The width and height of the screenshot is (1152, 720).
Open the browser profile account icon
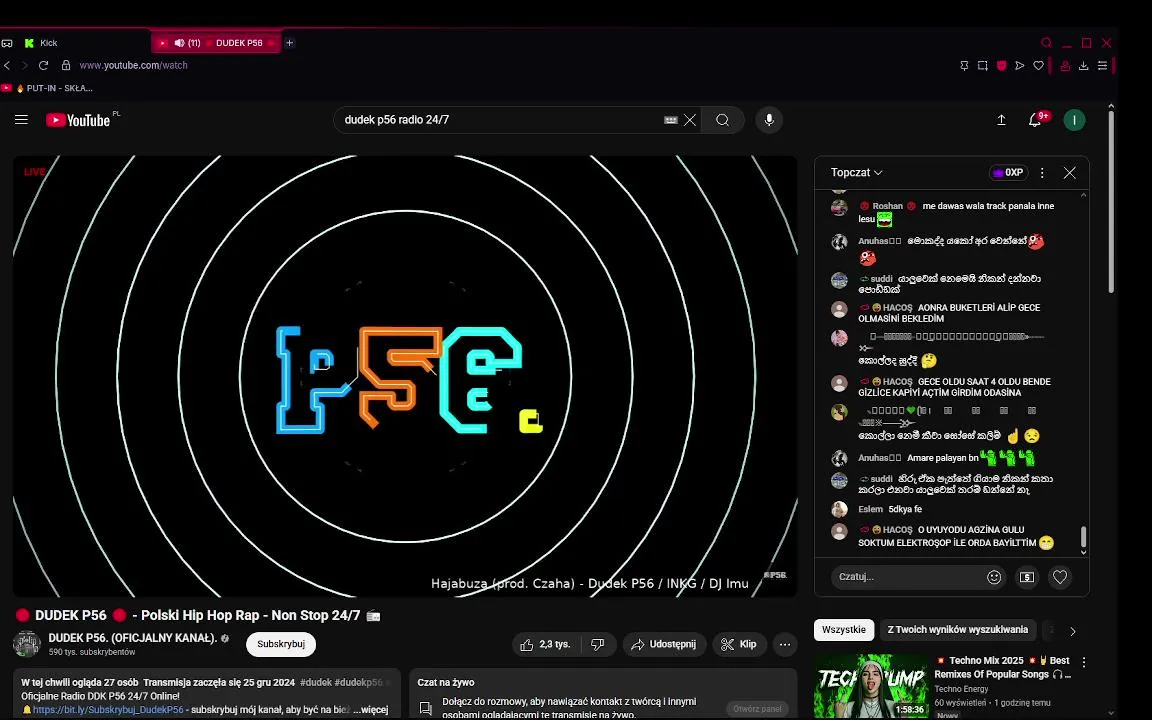click(x=1065, y=65)
